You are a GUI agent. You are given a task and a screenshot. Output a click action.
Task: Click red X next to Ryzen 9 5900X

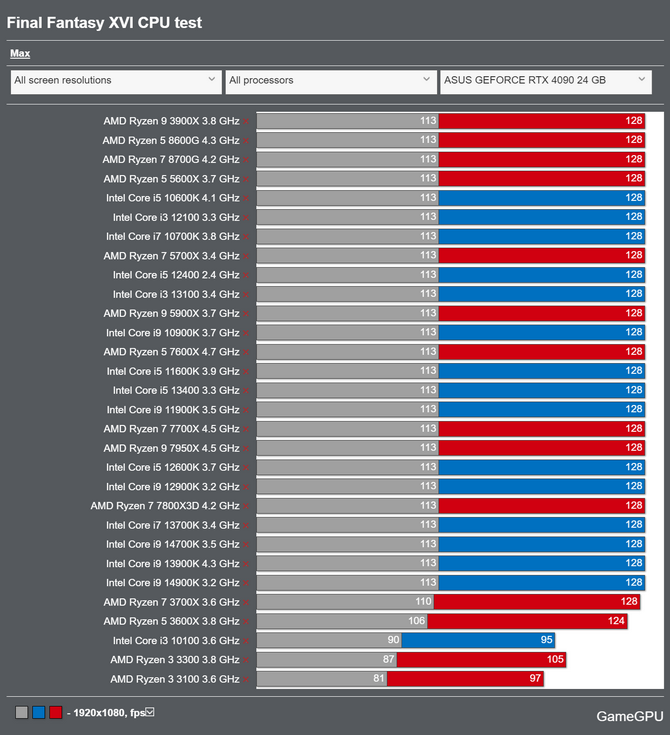pyautogui.click(x=246, y=314)
